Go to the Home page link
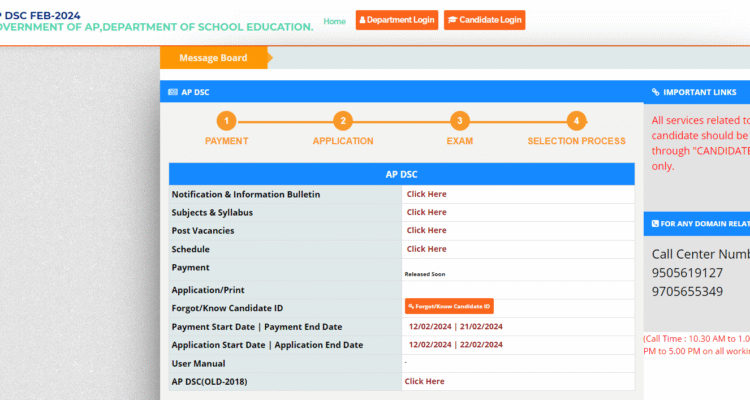 334,21
